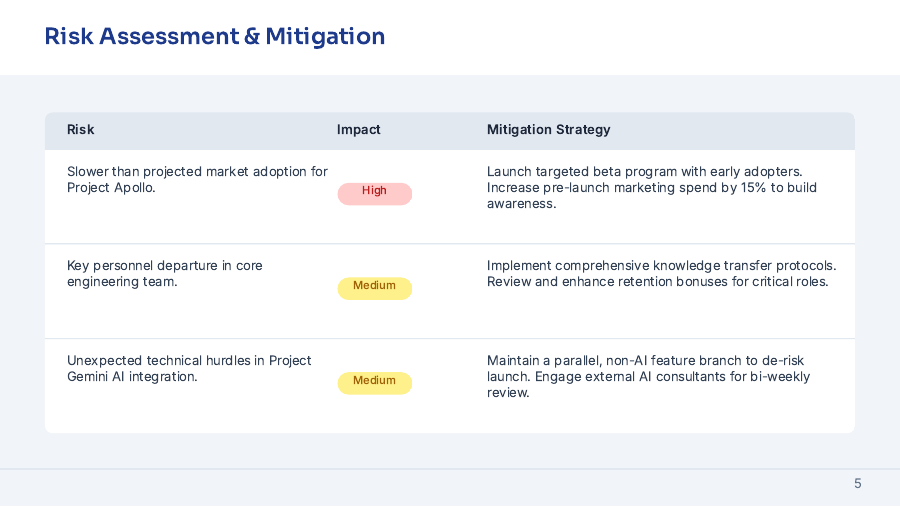The width and height of the screenshot is (900, 507).
Task: Select the 'Risk' column header
Action: pos(81,130)
